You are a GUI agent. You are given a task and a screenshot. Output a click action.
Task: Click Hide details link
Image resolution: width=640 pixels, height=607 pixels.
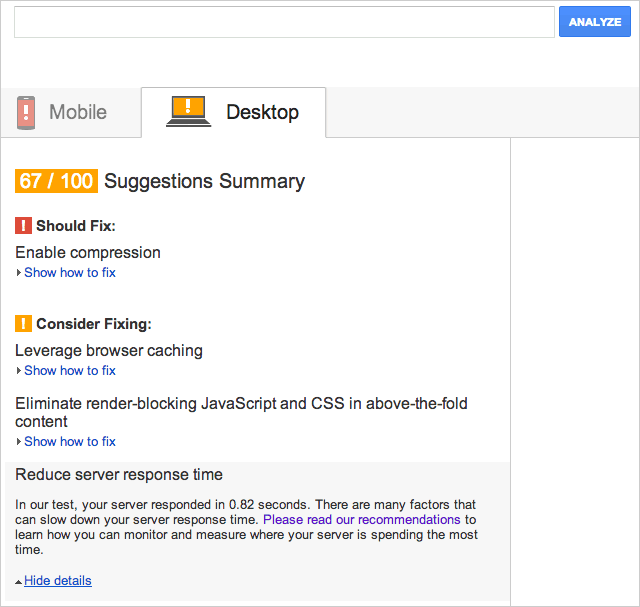(x=58, y=580)
